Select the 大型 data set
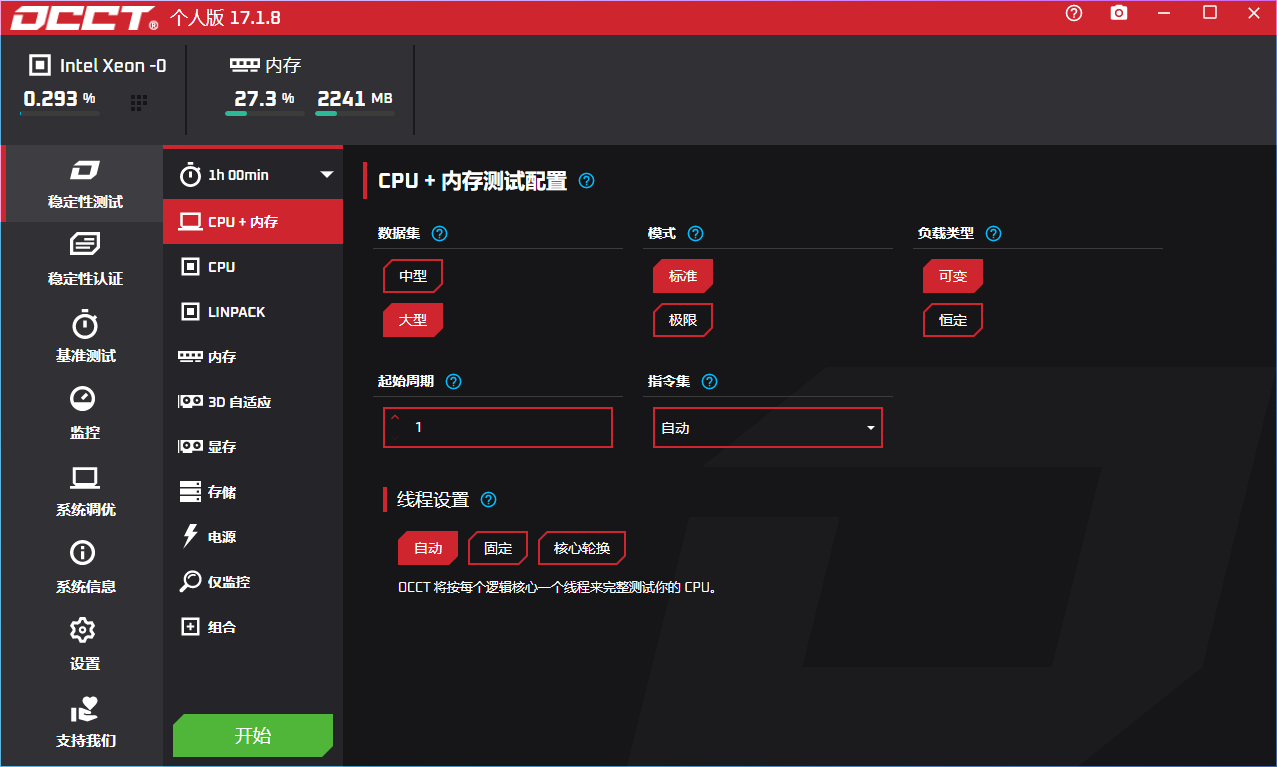Screen dimensions: 1277x767 click(x=413, y=320)
